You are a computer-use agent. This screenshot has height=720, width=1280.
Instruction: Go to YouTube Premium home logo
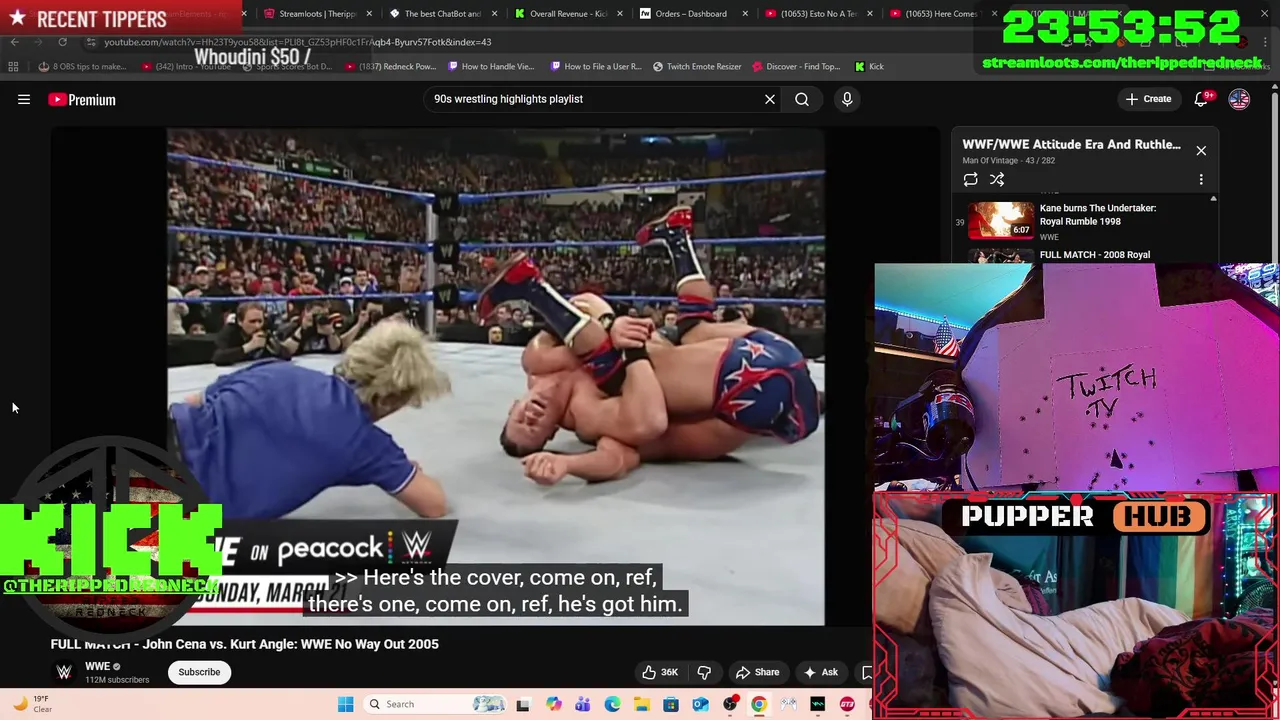click(x=82, y=99)
